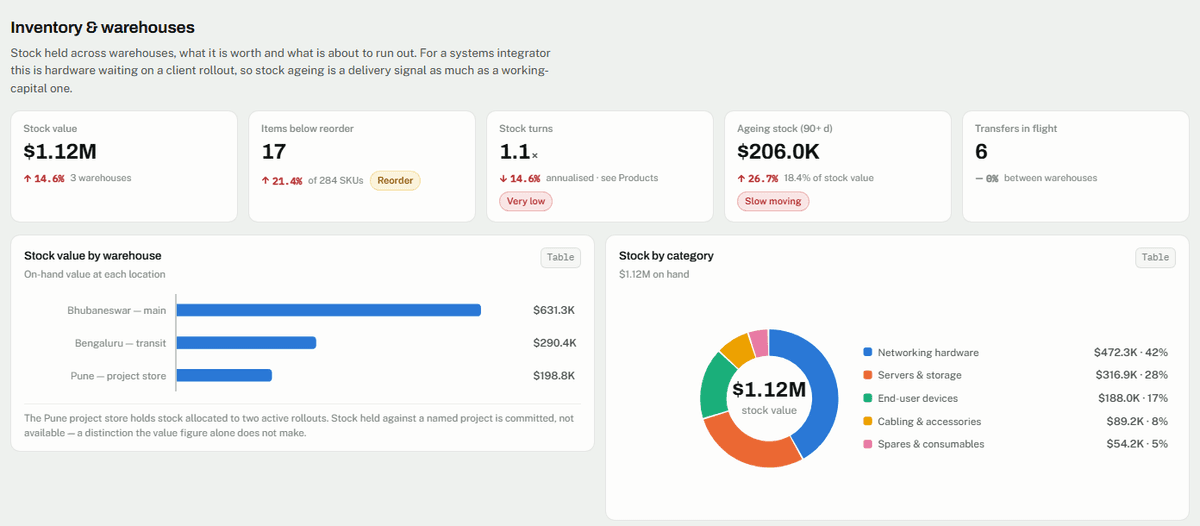Image resolution: width=1200 pixels, height=526 pixels.
Task: Click the $188.0K · 17% legend value
Action: [1131, 398]
